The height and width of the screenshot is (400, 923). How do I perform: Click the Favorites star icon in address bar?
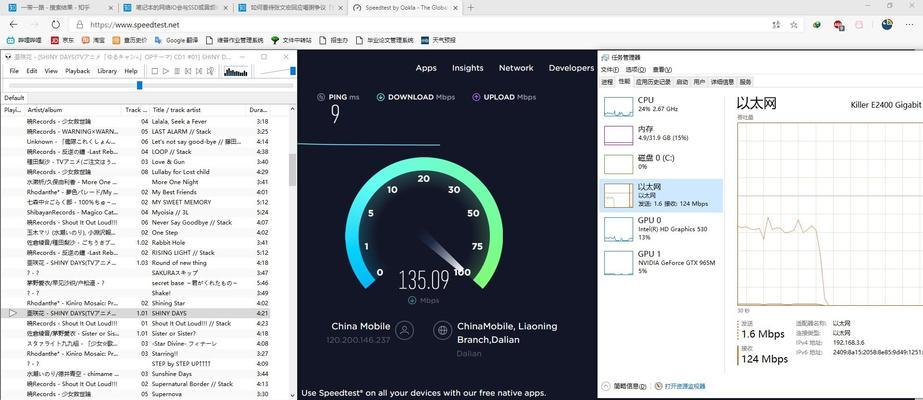point(793,25)
